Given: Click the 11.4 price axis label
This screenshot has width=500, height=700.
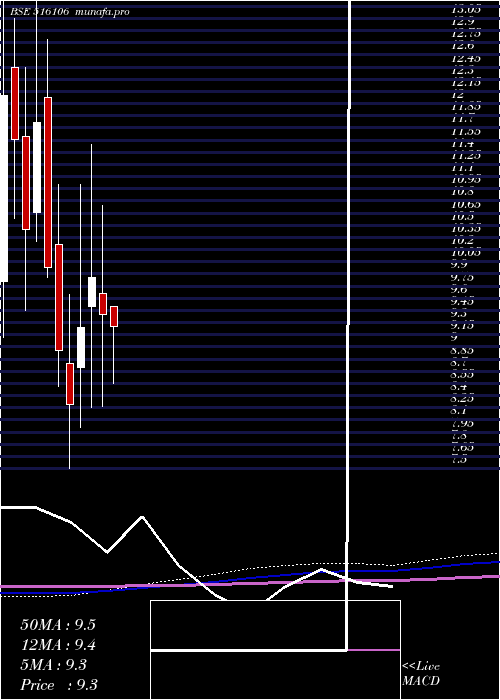Looking at the screenshot, I should 462,144.
